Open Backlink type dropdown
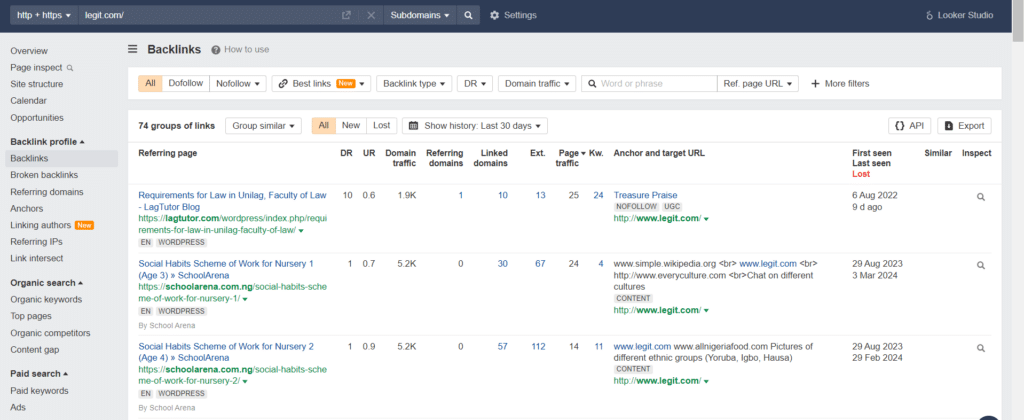 414,84
